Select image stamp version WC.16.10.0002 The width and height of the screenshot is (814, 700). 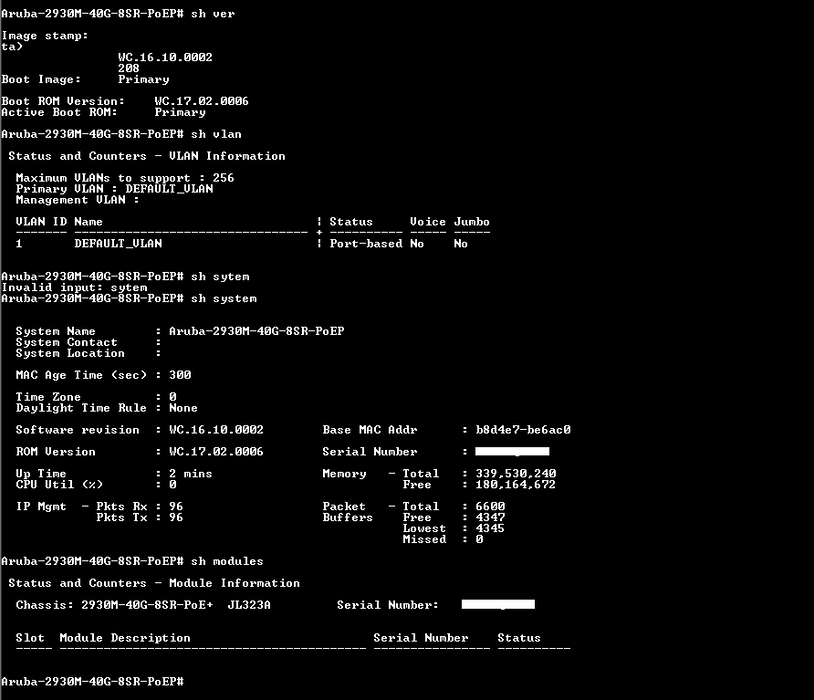coord(165,58)
